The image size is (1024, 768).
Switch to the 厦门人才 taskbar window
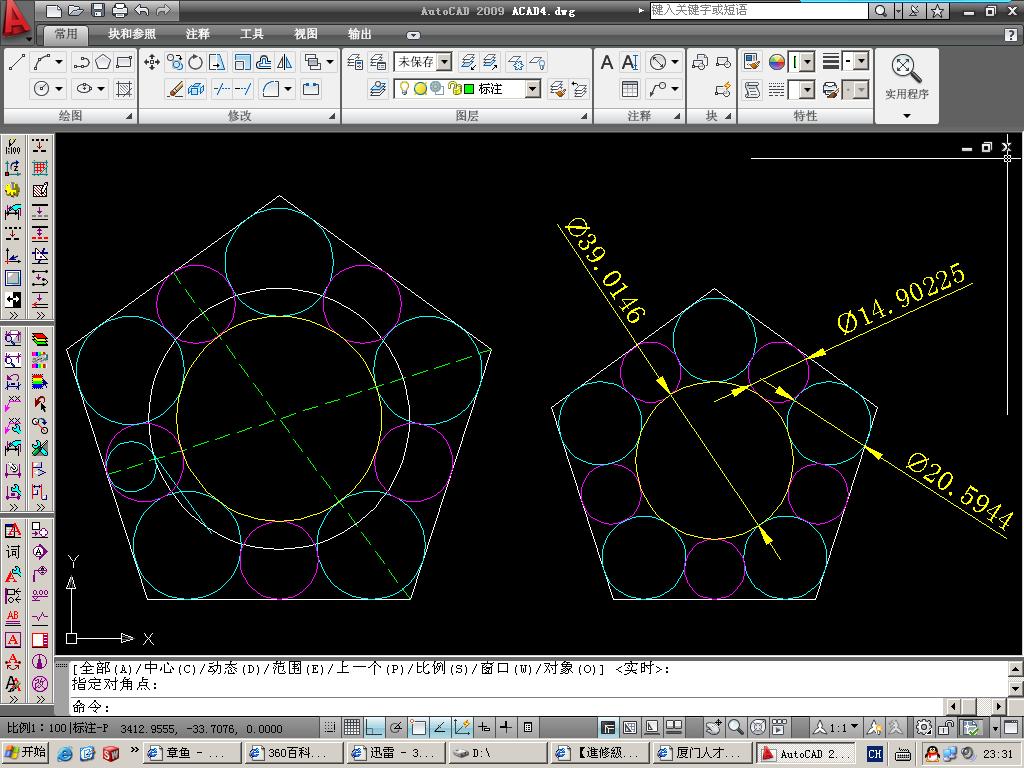[x=701, y=754]
